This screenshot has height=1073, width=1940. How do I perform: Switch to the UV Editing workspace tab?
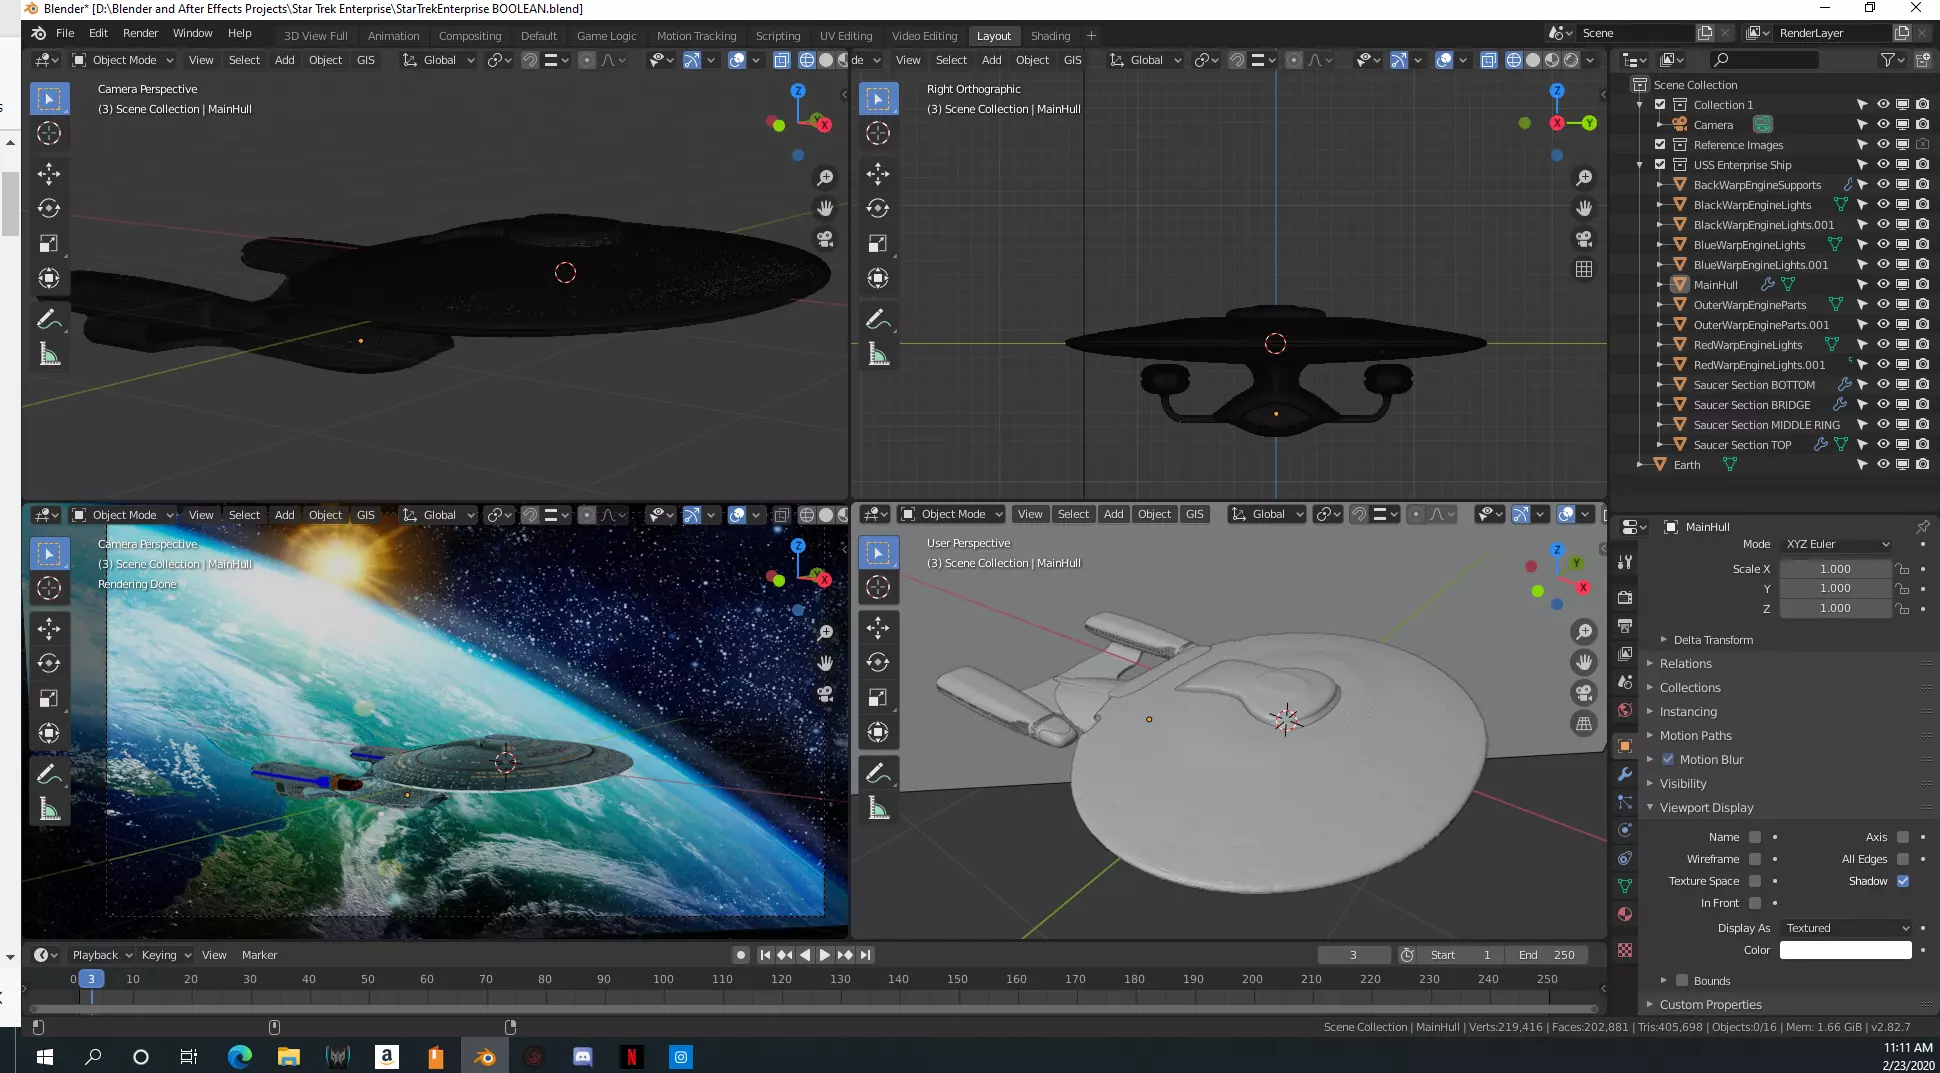(846, 36)
